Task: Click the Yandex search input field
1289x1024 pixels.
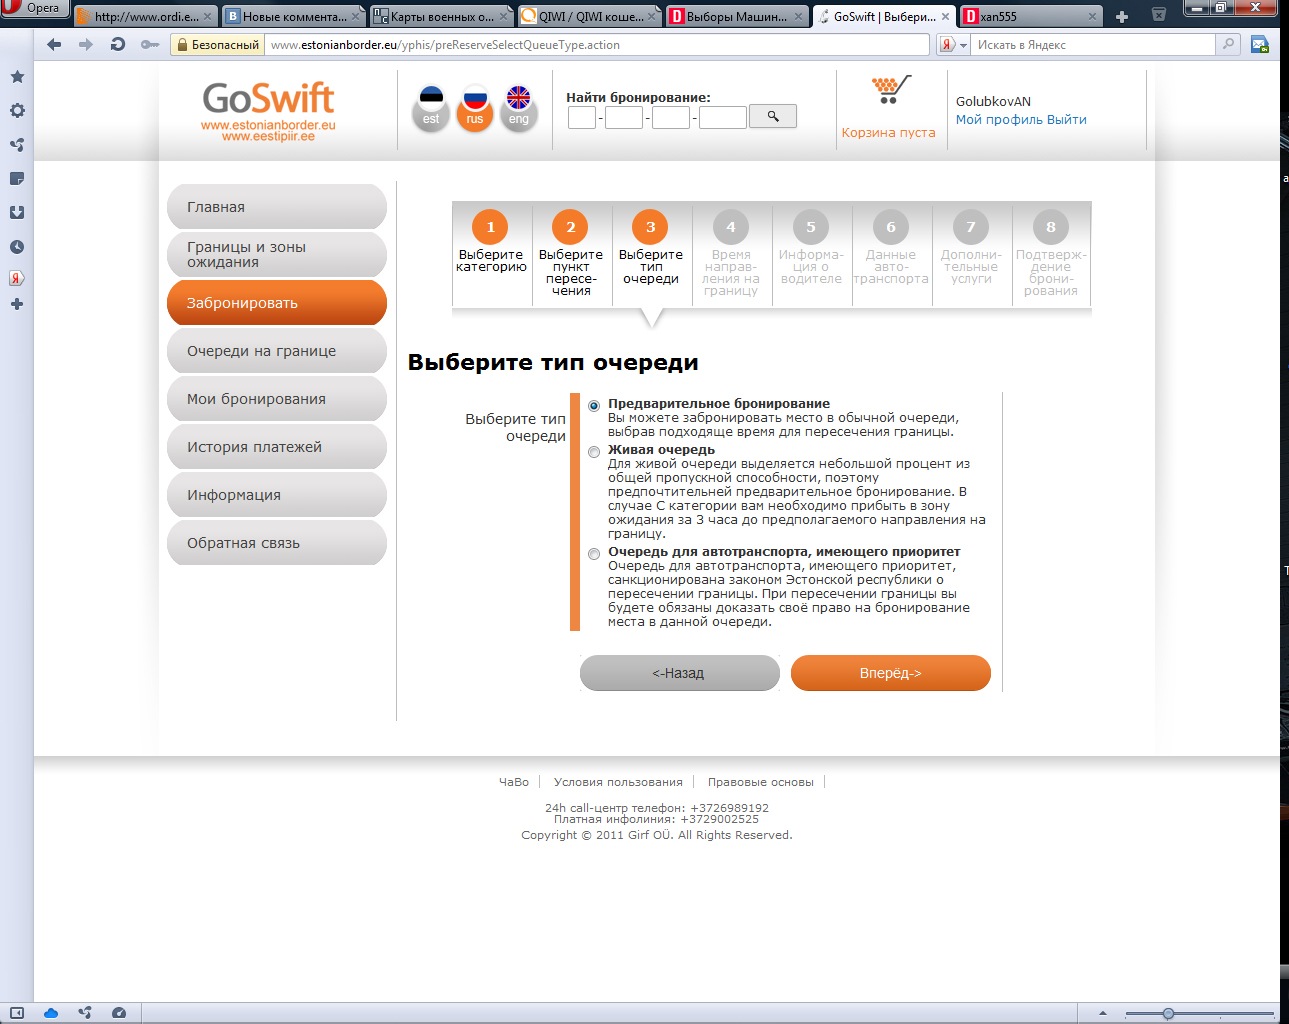Action: coord(1093,45)
